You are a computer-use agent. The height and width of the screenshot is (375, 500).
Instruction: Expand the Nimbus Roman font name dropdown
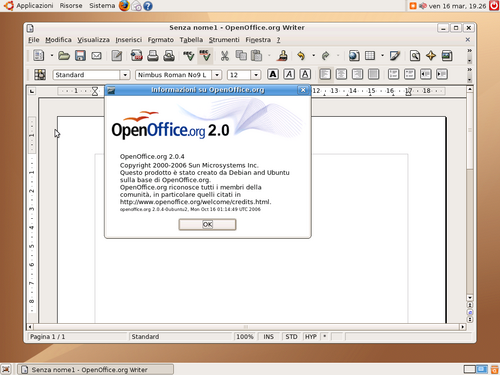click(217, 75)
